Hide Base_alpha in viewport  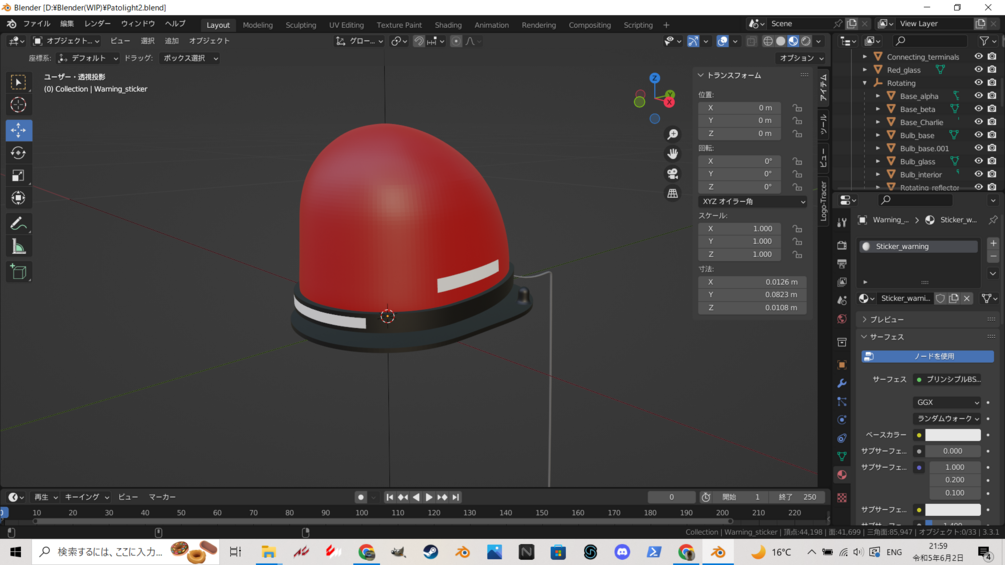pos(978,96)
